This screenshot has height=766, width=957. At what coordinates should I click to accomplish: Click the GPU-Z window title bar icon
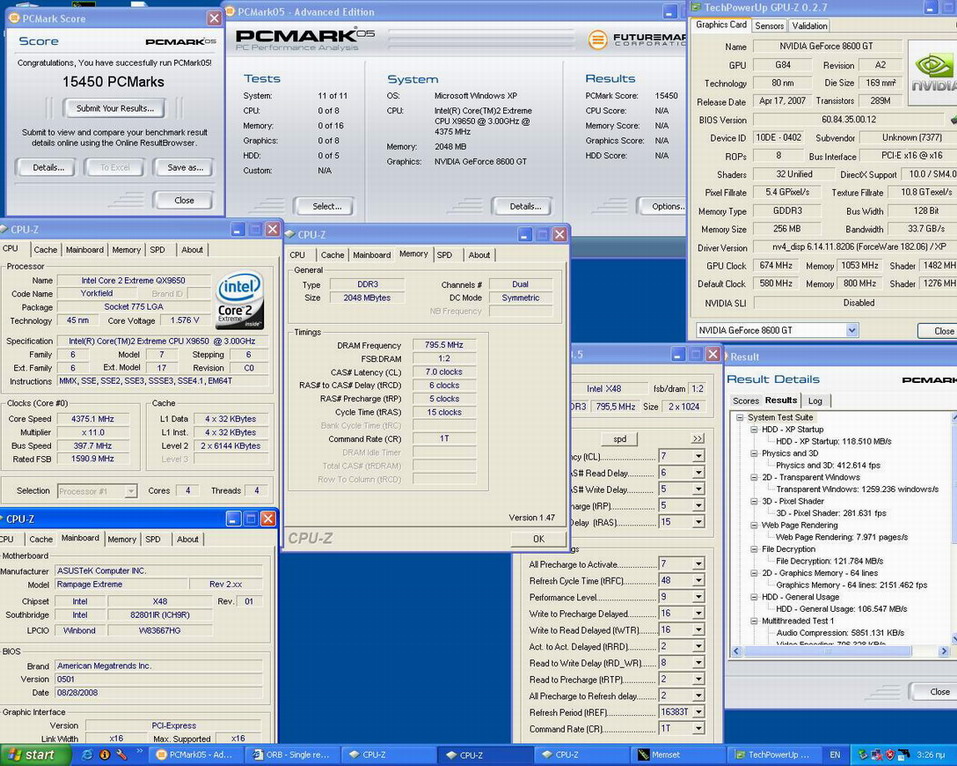tap(696, 7)
